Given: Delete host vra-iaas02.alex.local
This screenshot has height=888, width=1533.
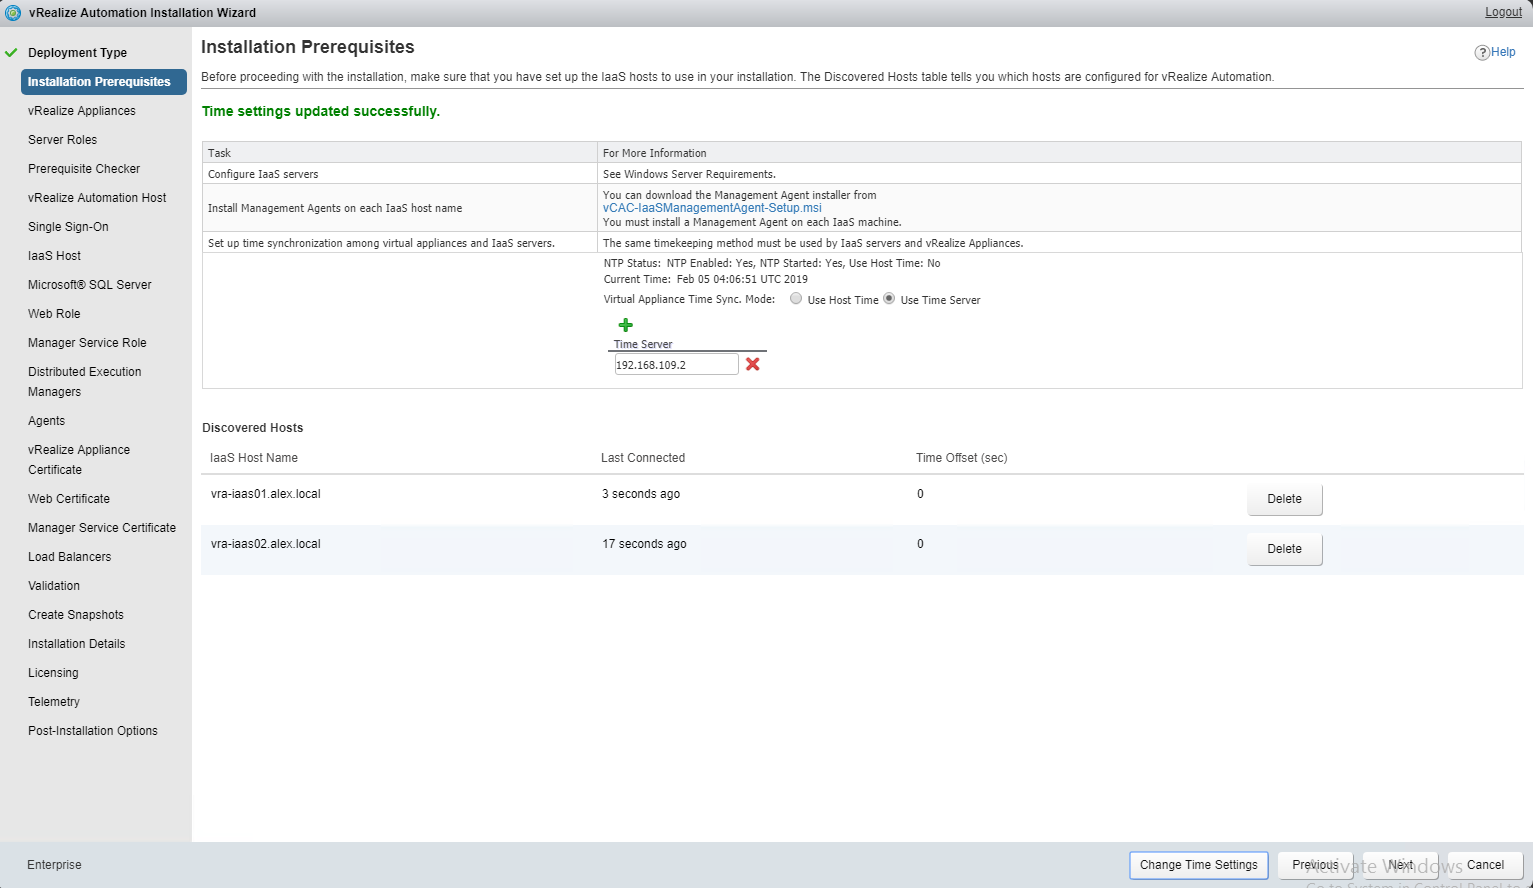Looking at the screenshot, I should [x=1284, y=549].
